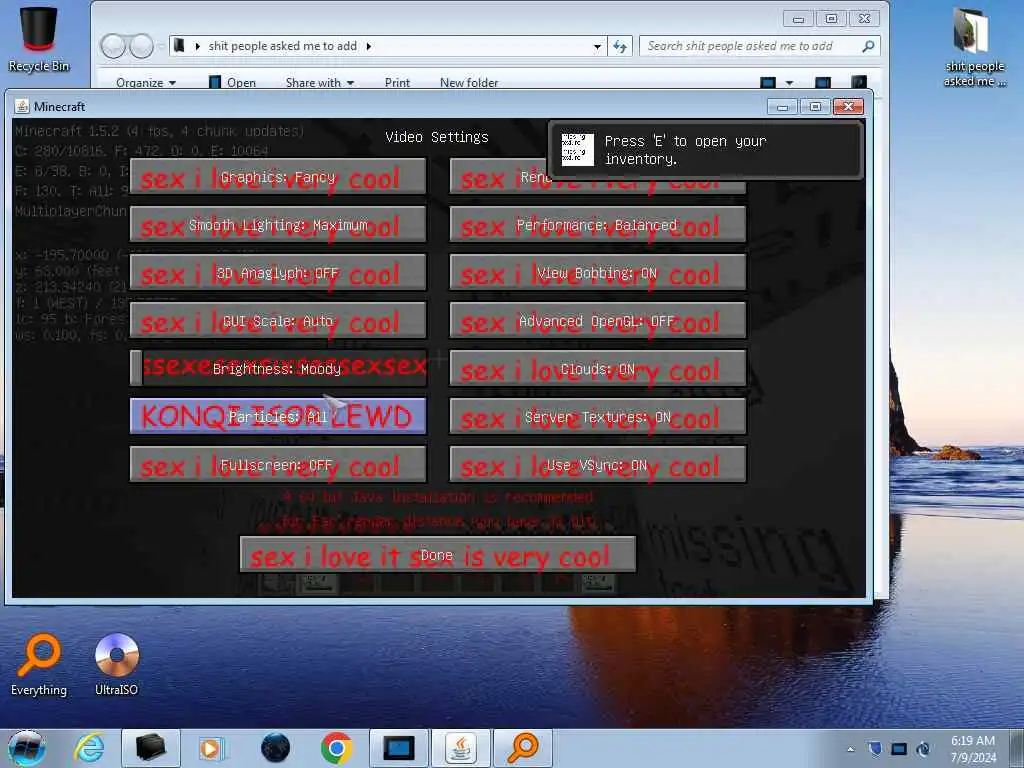Switch to Explorer folder taskbar button
The width and height of the screenshot is (1024, 768).
[151, 748]
